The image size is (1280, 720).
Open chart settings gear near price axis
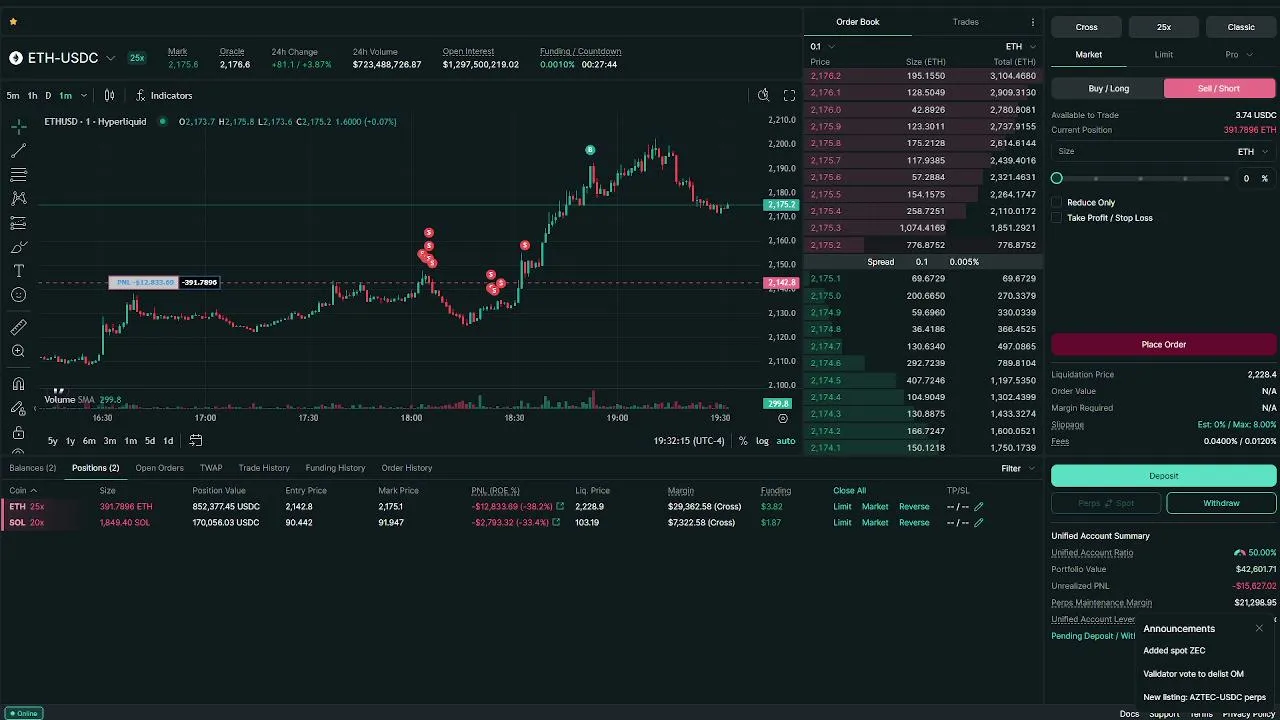click(783, 418)
